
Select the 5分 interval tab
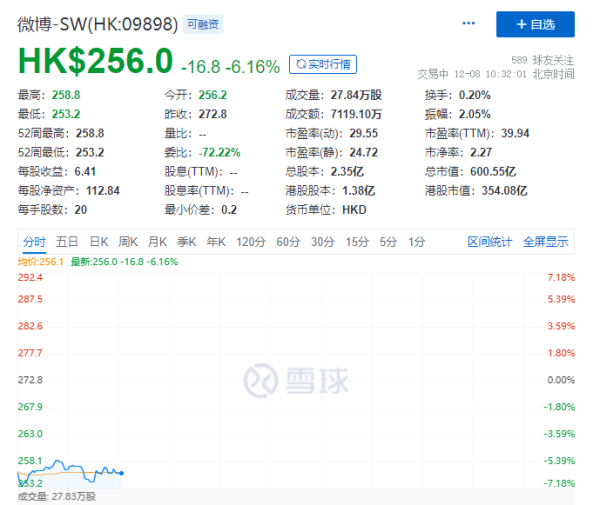click(x=388, y=242)
